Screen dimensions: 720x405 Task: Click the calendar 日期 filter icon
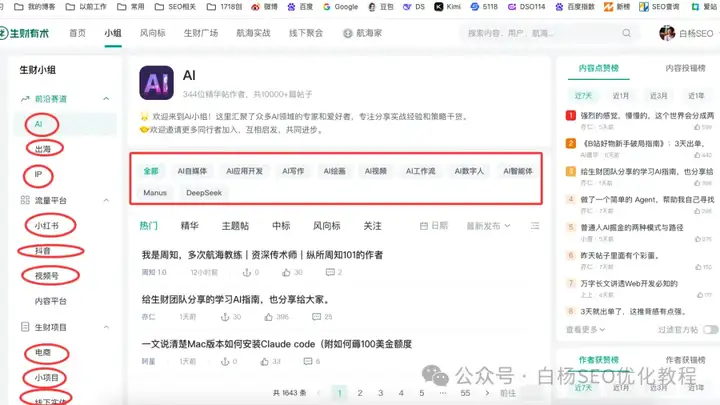click(x=424, y=225)
